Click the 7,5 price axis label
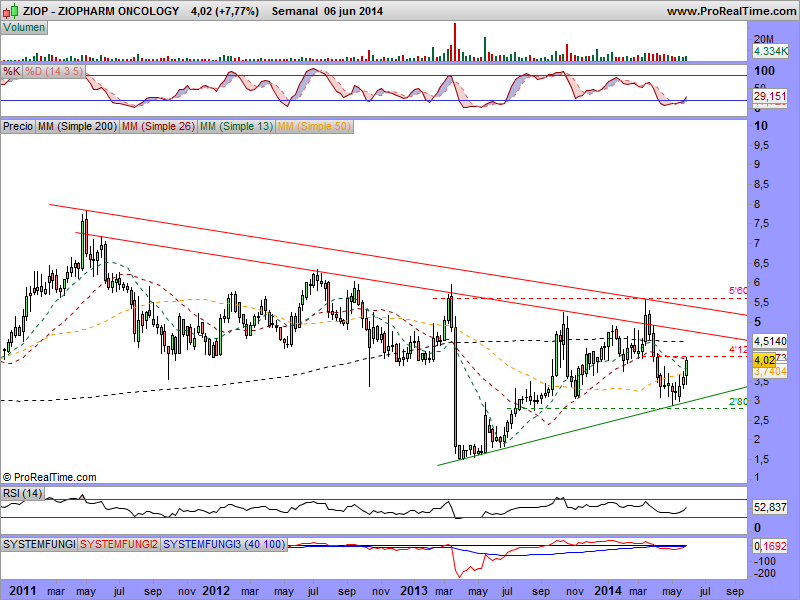 (x=761, y=223)
